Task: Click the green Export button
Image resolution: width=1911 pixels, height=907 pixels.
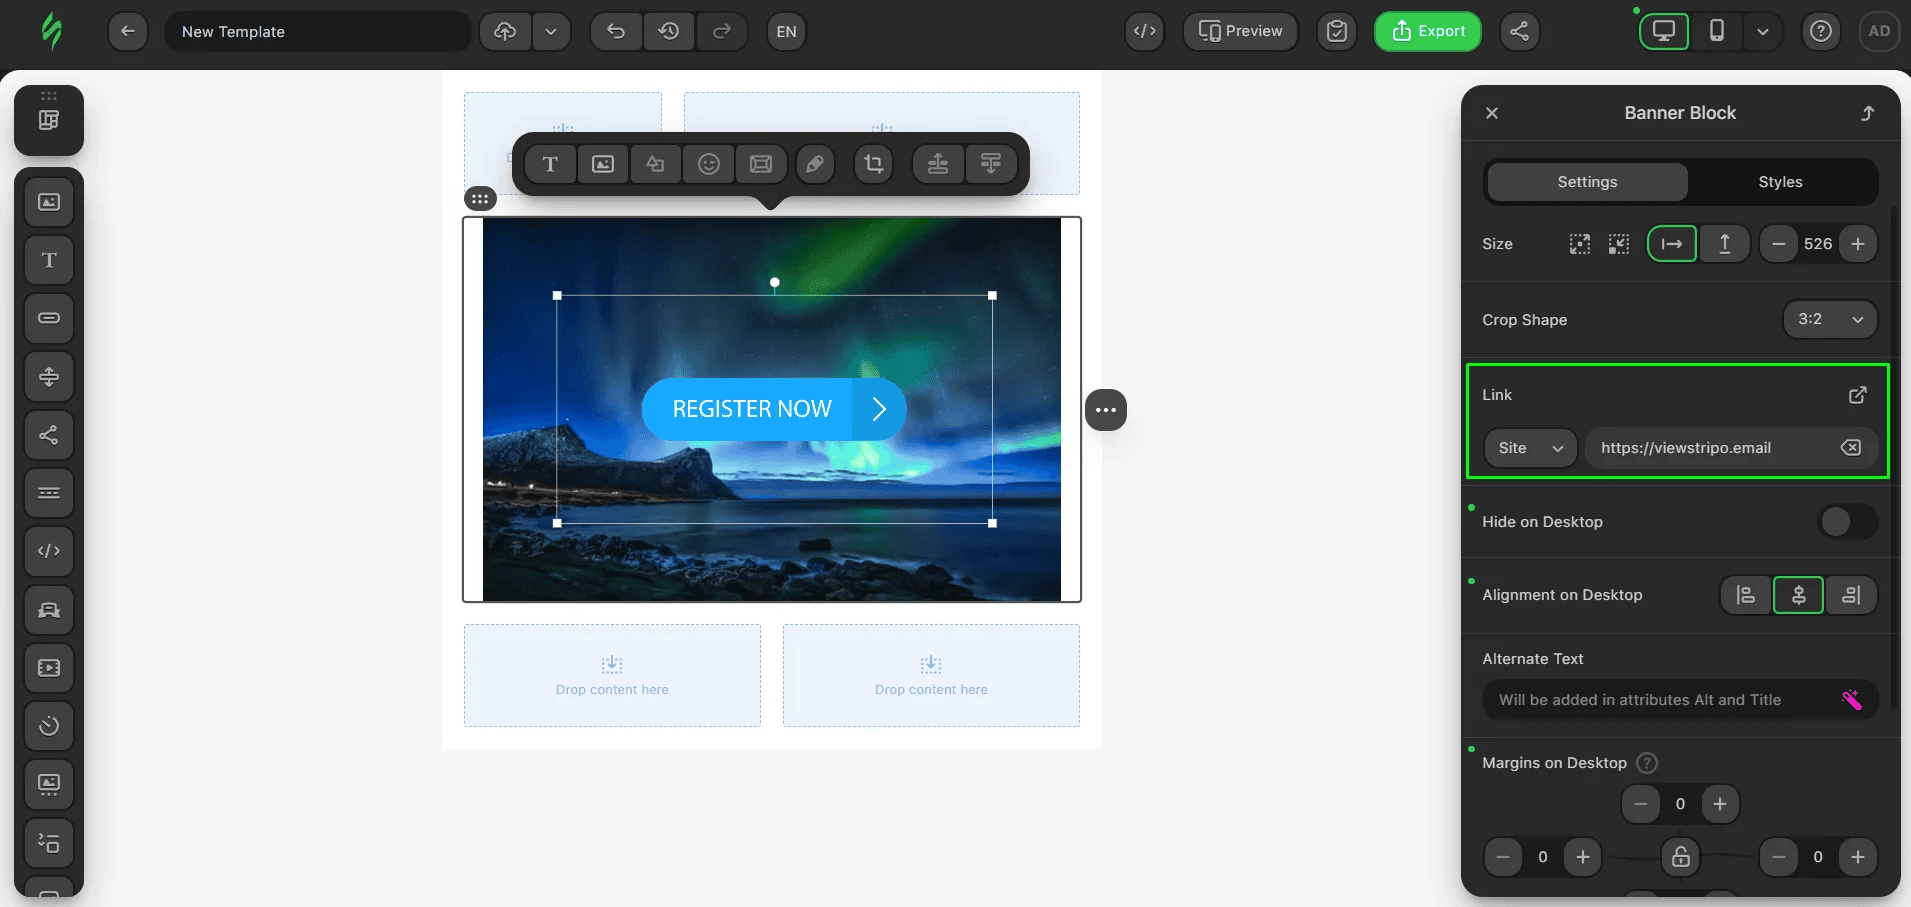Action: pos(1428,31)
